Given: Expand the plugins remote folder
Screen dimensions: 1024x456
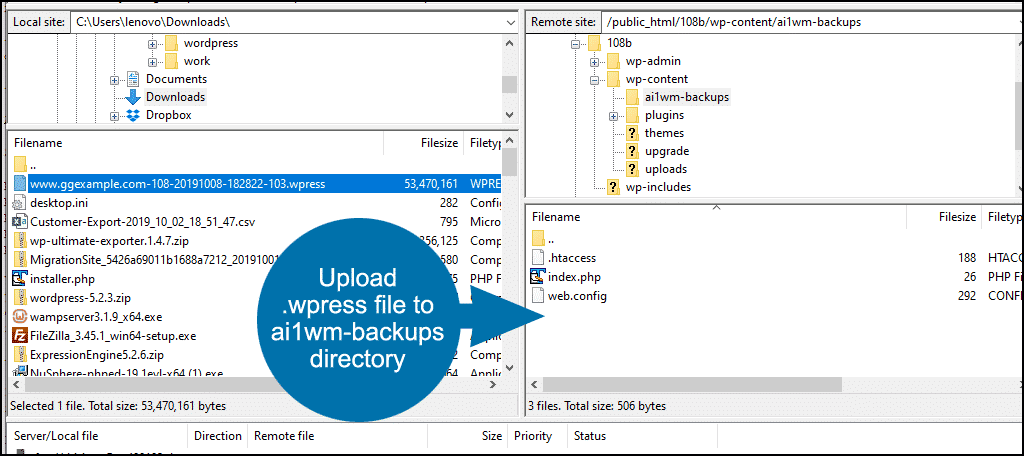Looking at the screenshot, I should click(x=613, y=116).
